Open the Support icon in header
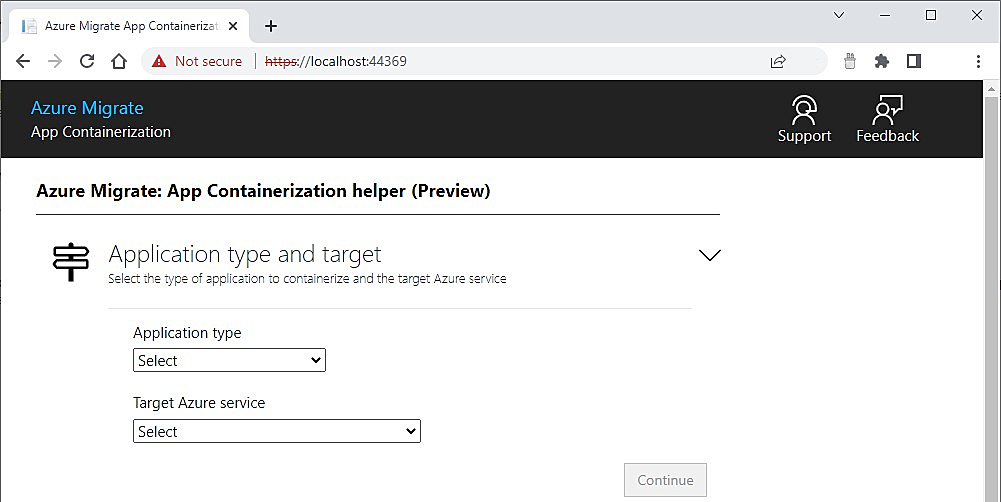 (x=804, y=119)
